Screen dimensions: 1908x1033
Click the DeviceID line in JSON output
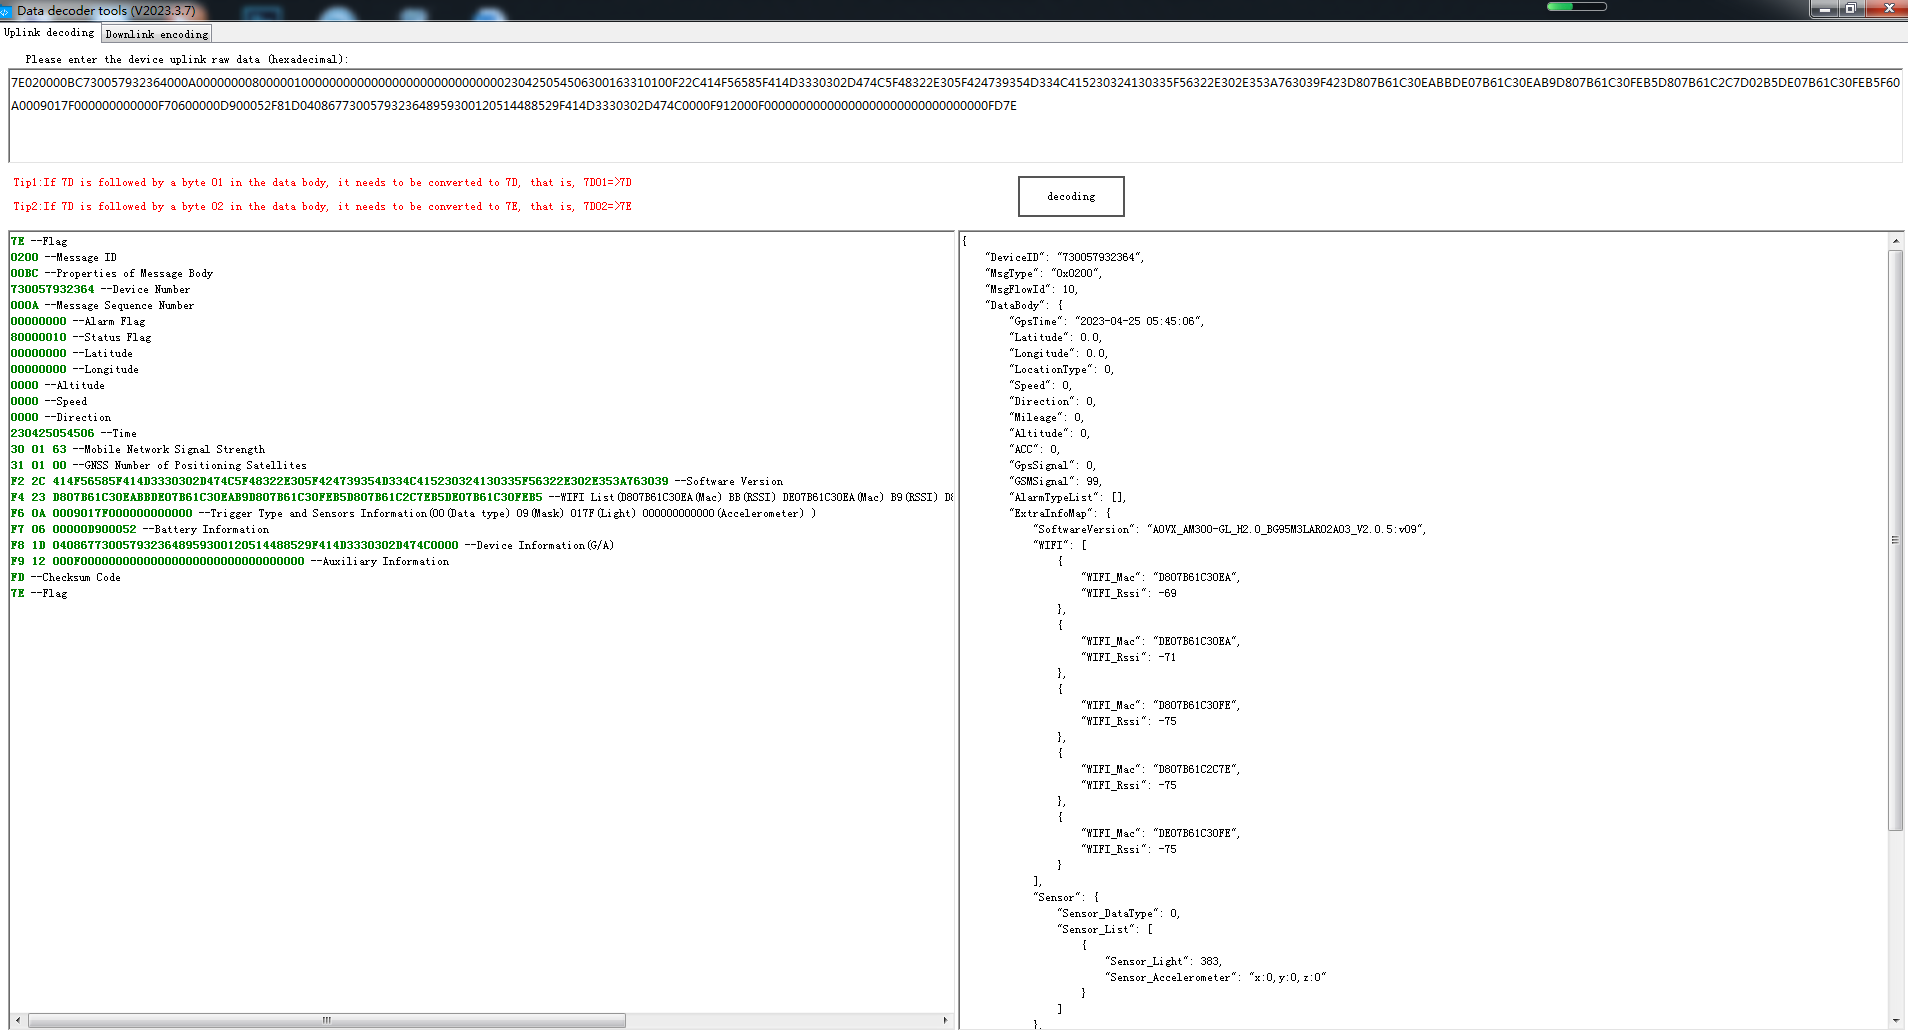pyautogui.click(x=1063, y=257)
